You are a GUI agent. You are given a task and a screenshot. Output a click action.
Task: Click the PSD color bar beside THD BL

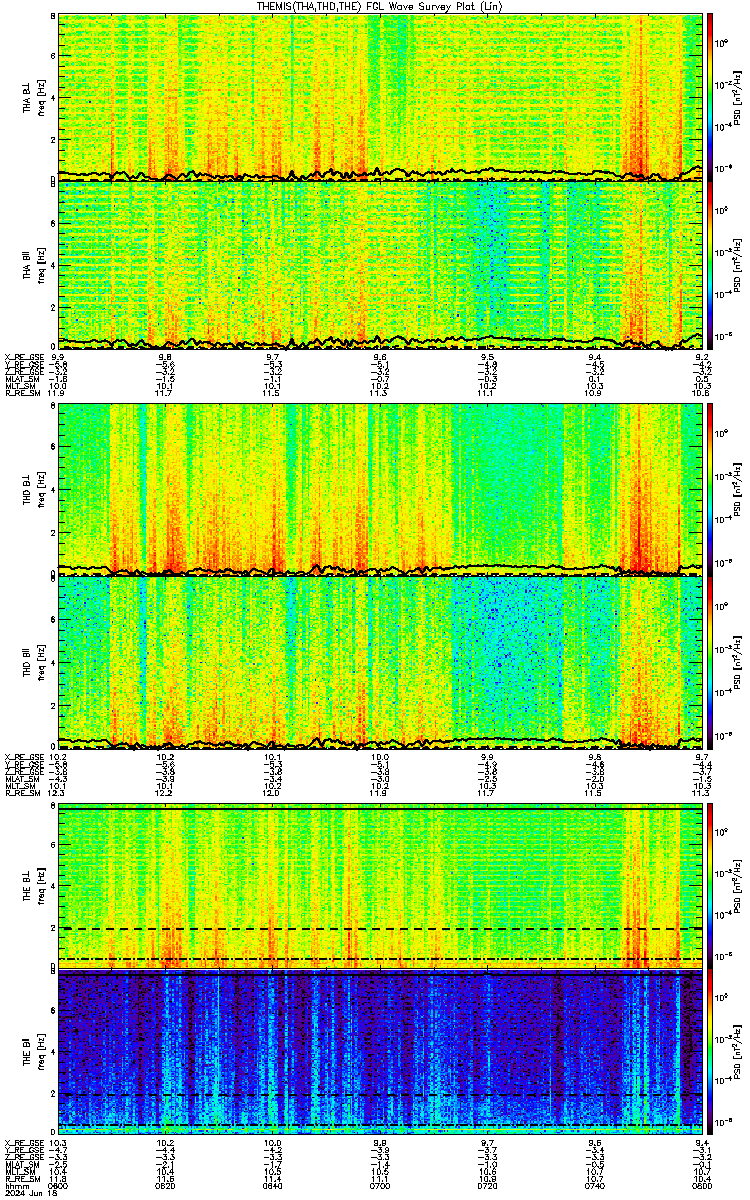click(x=710, y=489)
